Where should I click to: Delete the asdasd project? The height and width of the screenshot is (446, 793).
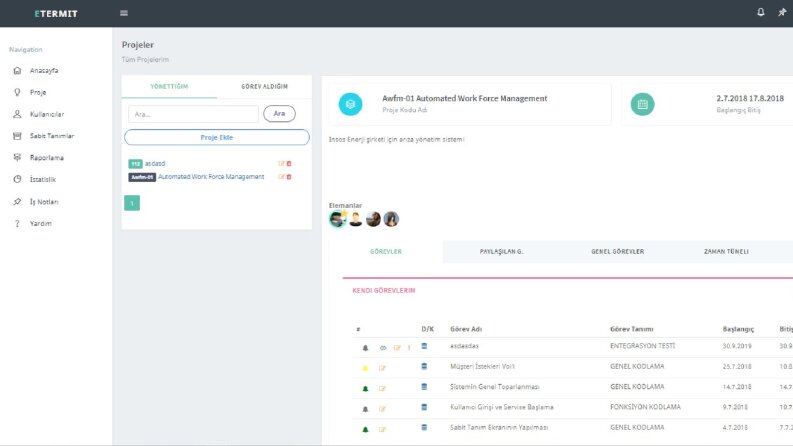[289, 163]
